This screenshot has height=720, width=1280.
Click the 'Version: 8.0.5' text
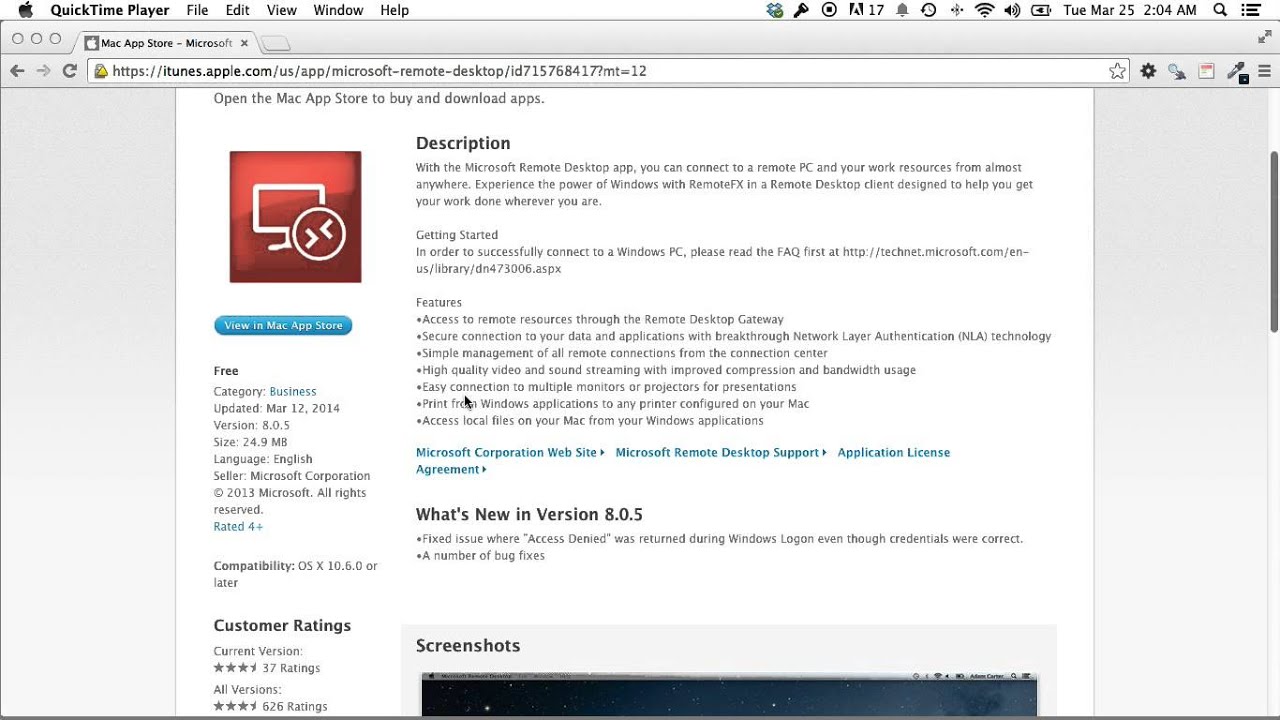coord(251,425)
